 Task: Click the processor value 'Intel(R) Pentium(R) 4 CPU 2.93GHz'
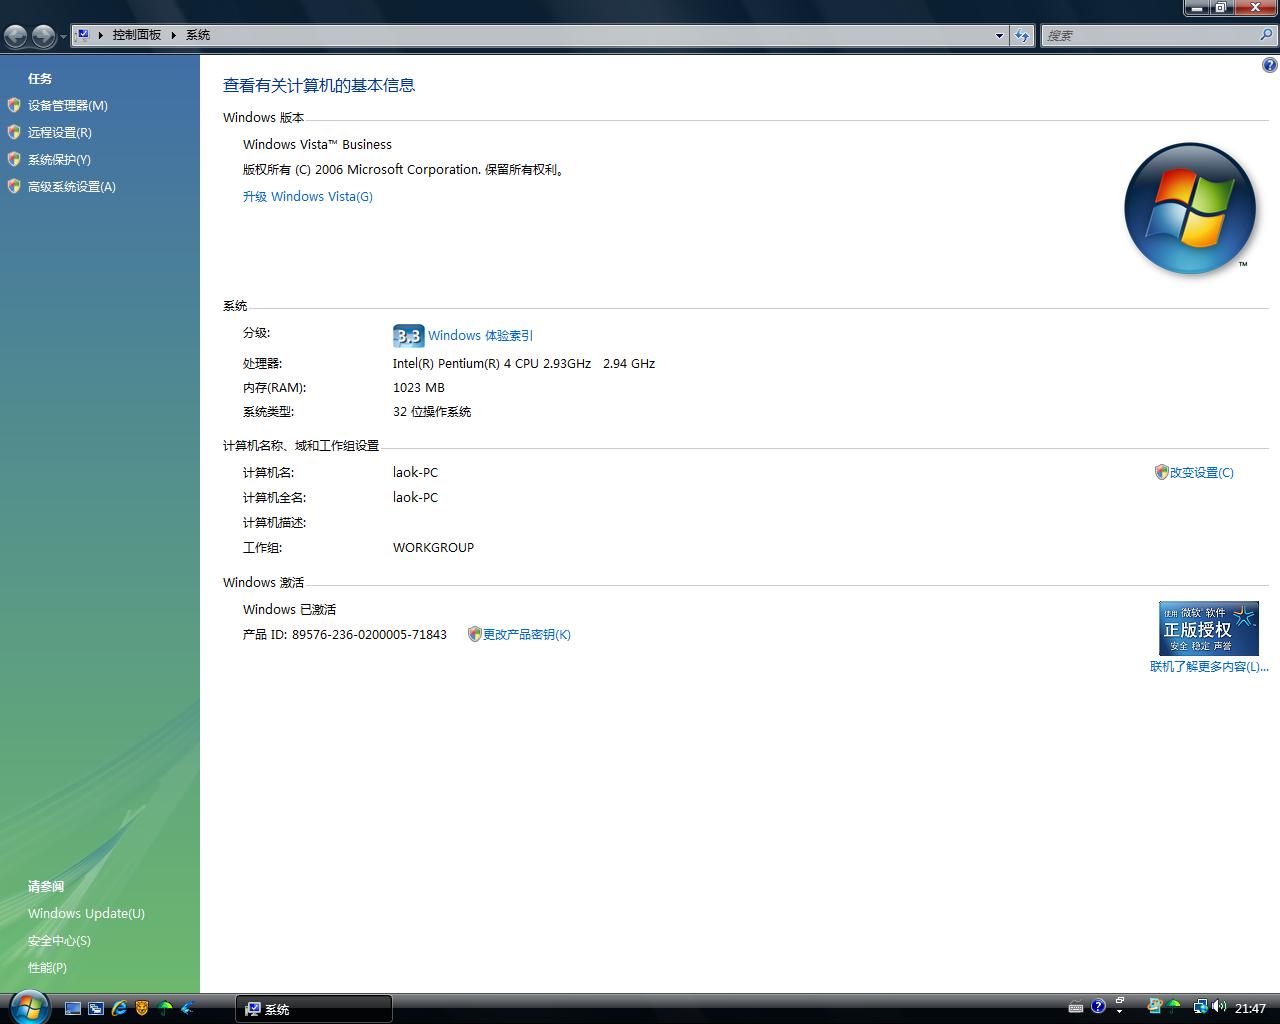[492, 363]
